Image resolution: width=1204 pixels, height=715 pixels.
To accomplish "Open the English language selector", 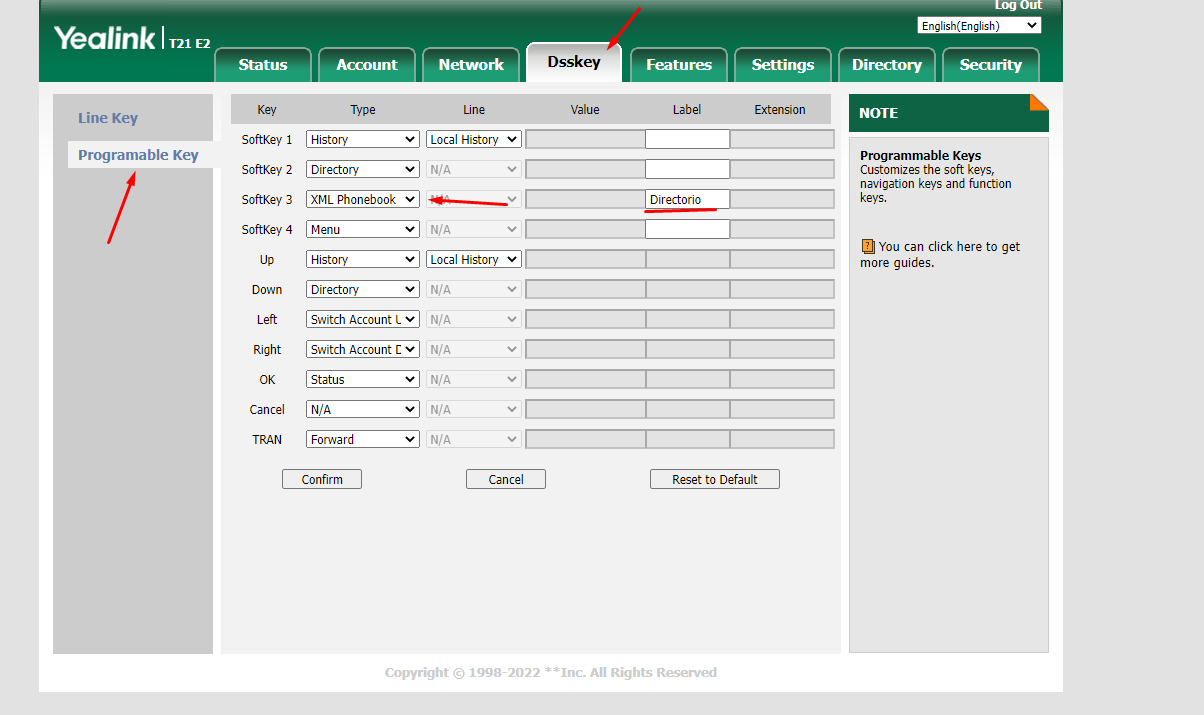I will pos(979,26).
